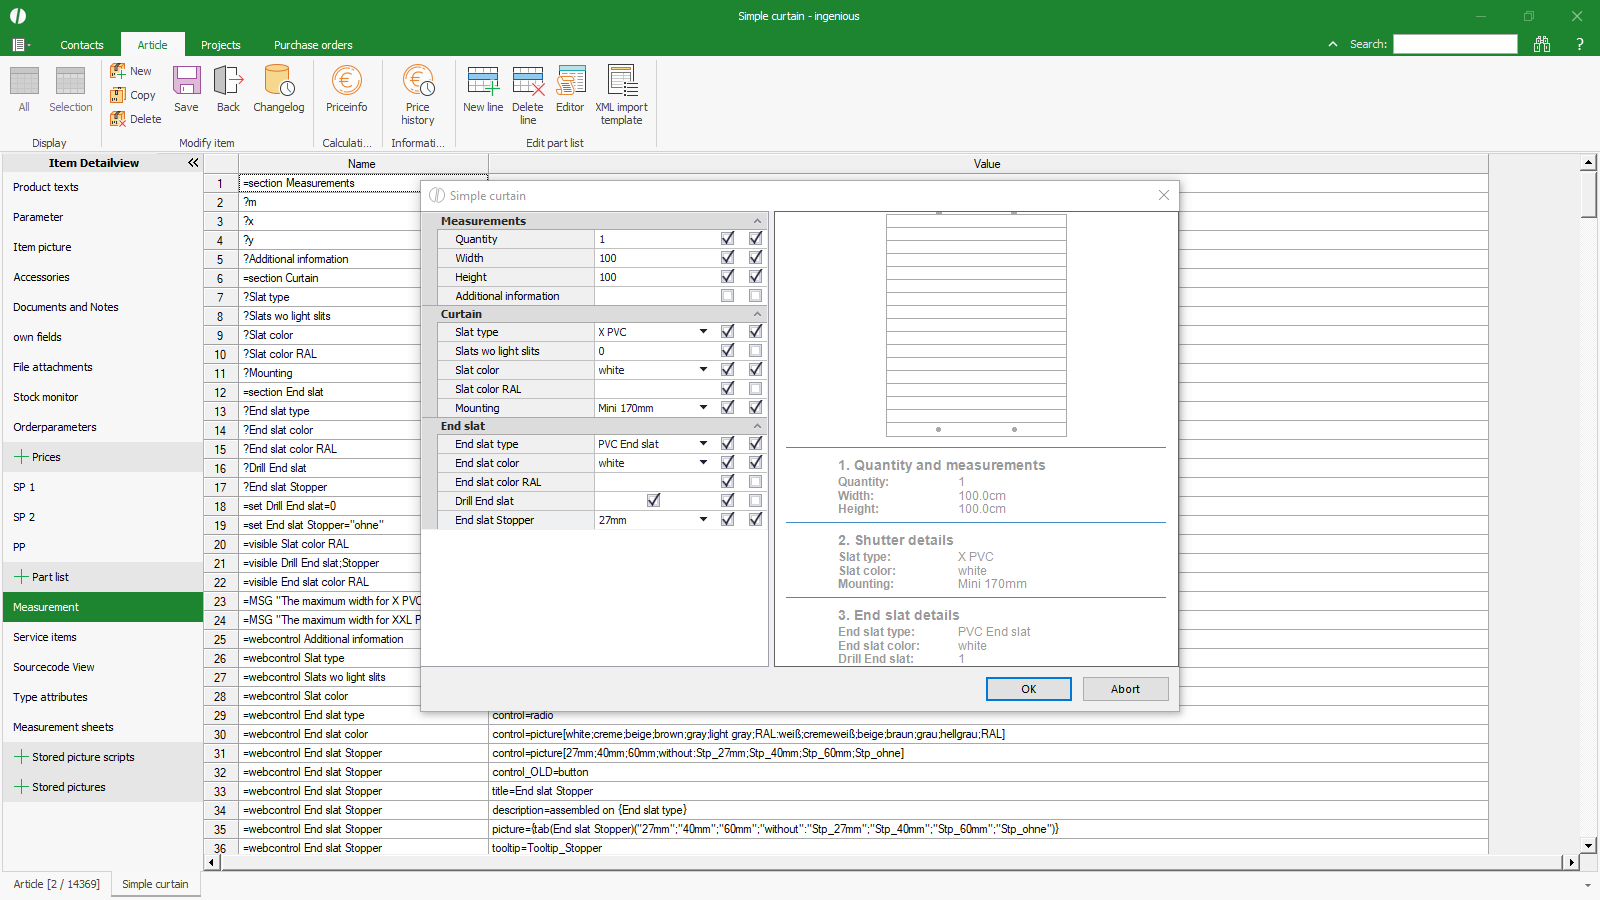Enable last checkbox in Slat color RAL row
This screenshot has height=900, width=1600.
[x=755, y=389]
